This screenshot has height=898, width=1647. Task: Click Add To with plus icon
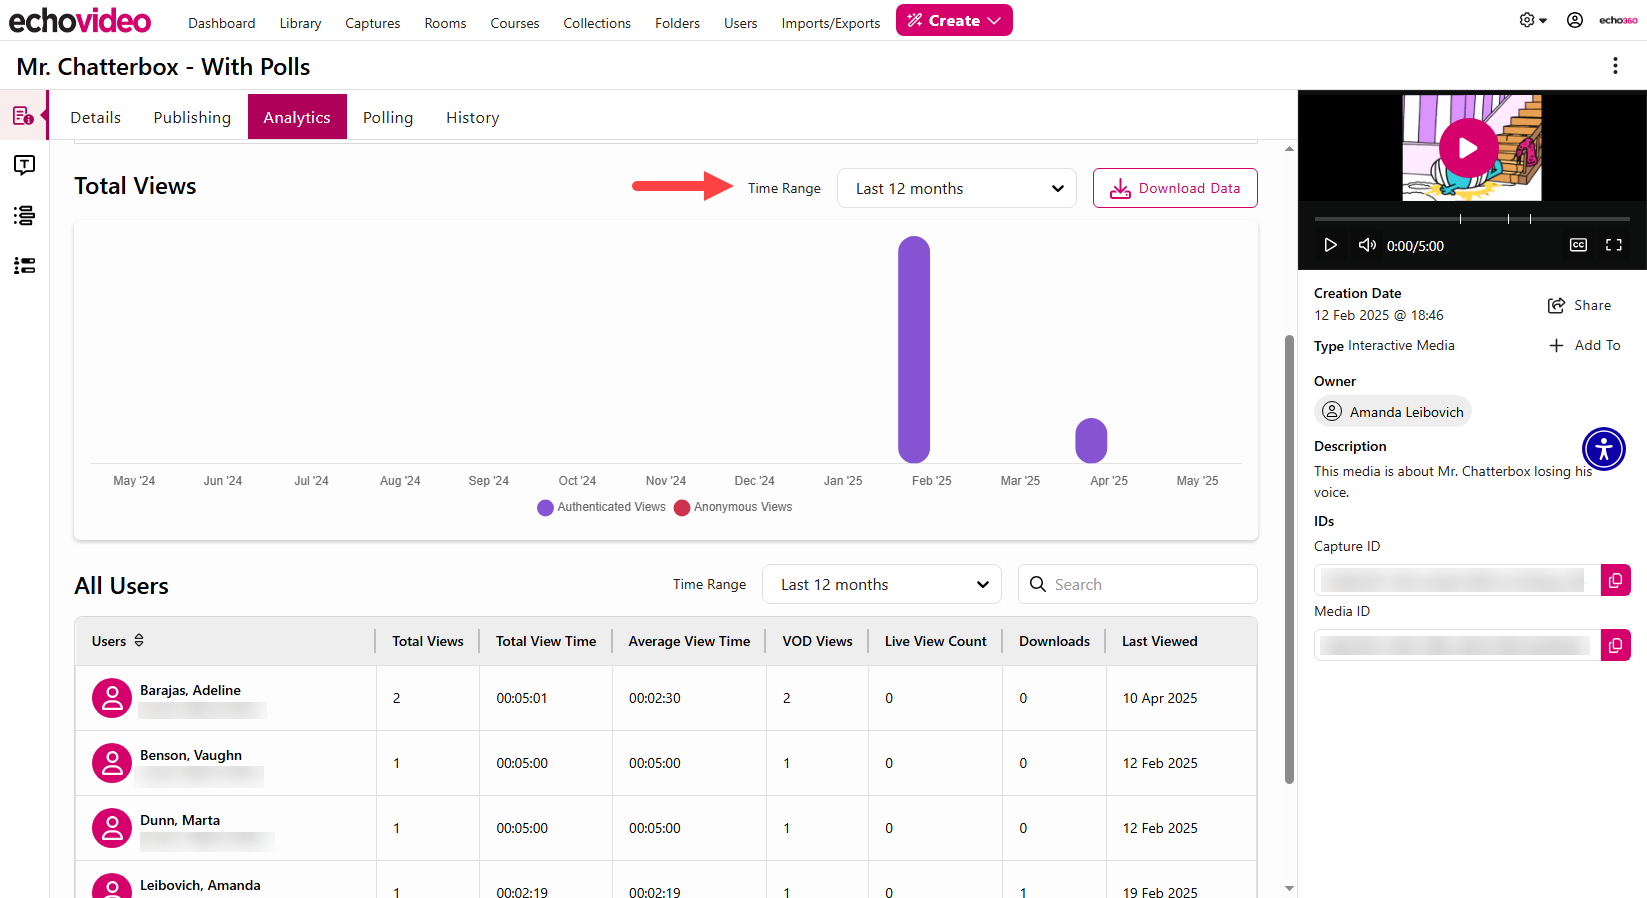1584,345
